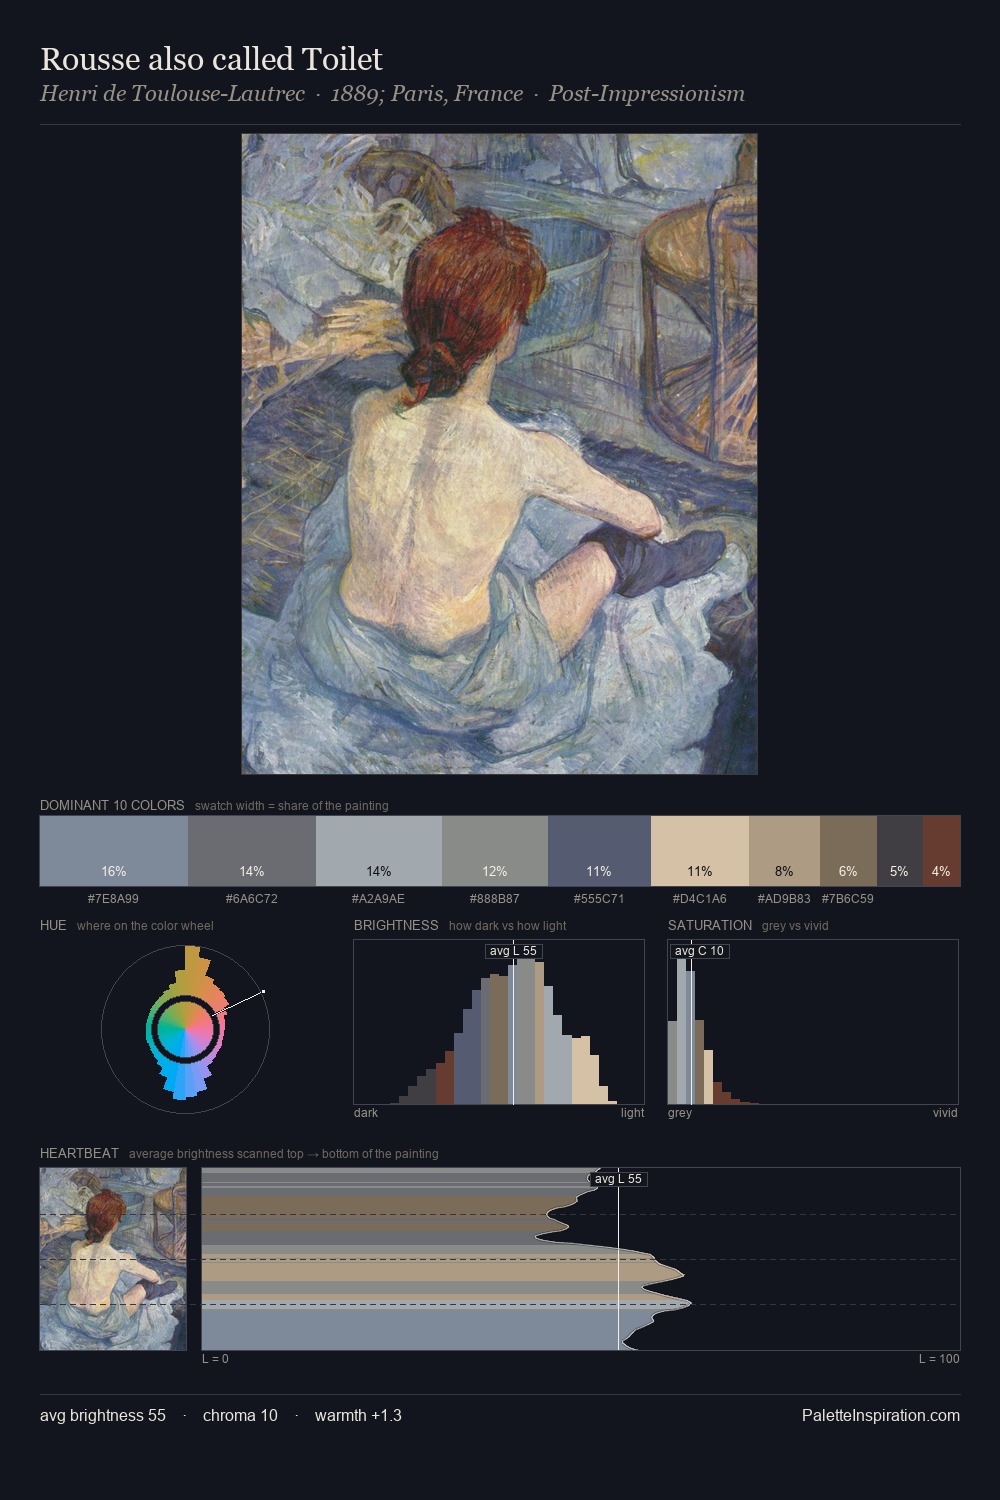Viewport: 1000px width, 1500px height.
Task: Click the 'L = 100' heartbeat axis label
Action: [939, 1358]
